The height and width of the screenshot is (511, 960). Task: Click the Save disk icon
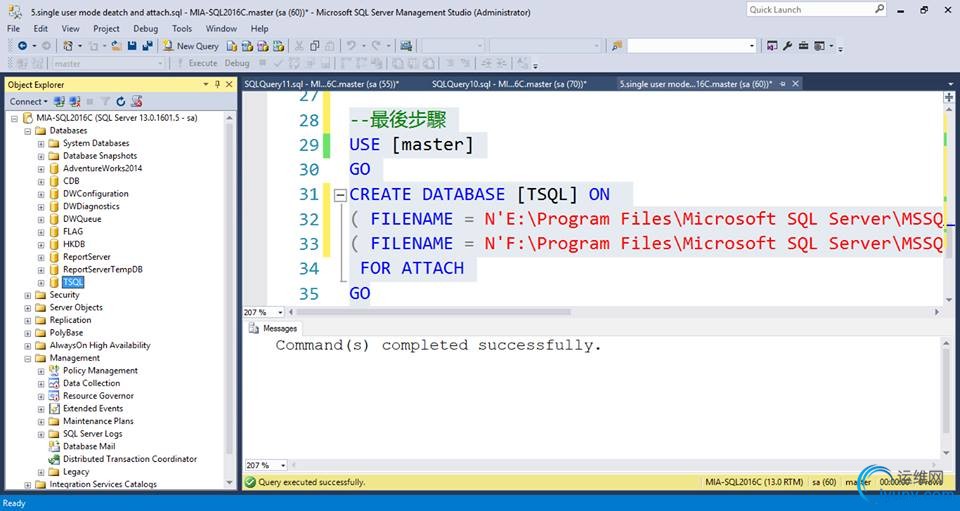132,46
